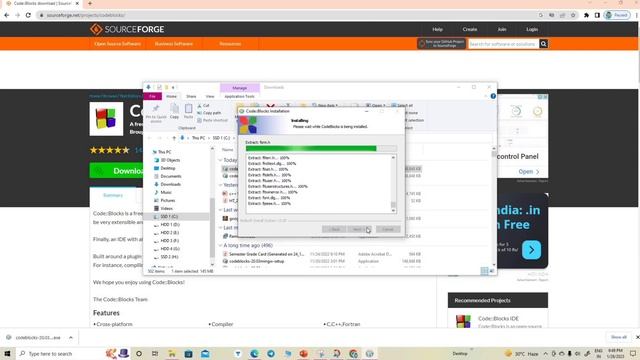Viewport: 640px width, 360px height.
Task: Open PowerPoint from the taskbar
Action: point(304,353)
